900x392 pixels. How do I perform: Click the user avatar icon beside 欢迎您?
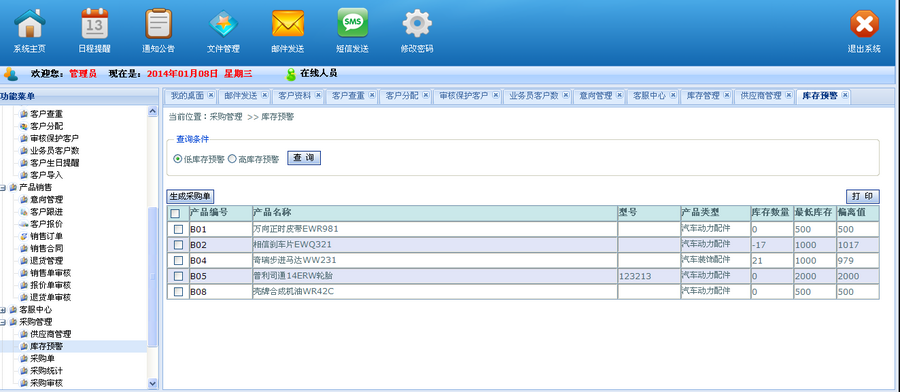tap(11, 74)
